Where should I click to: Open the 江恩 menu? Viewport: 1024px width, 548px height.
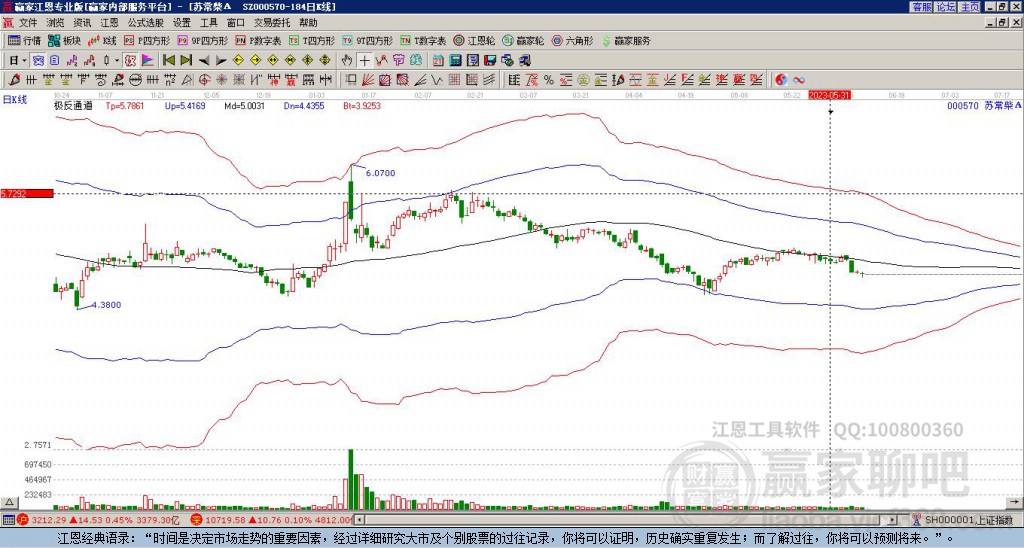point(109,23)
